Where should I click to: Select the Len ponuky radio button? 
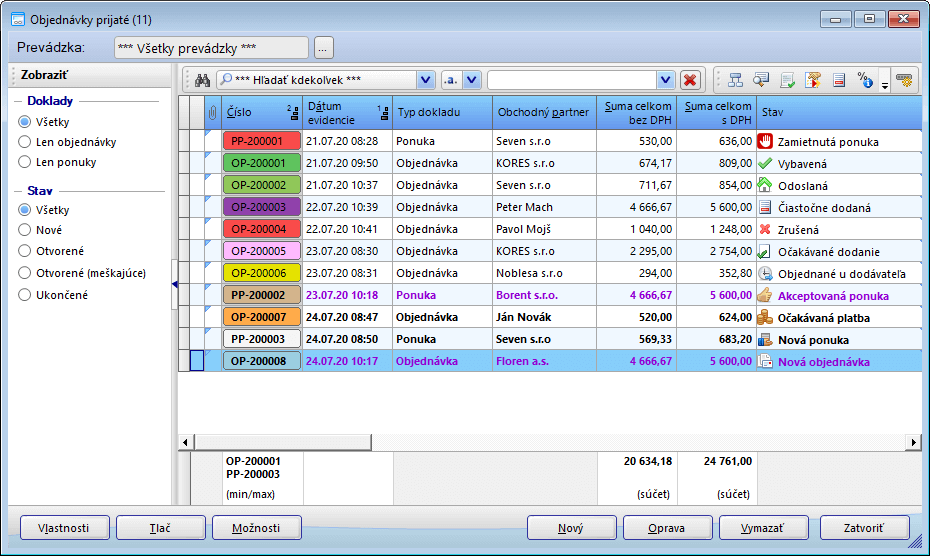[x=25, y=161]
